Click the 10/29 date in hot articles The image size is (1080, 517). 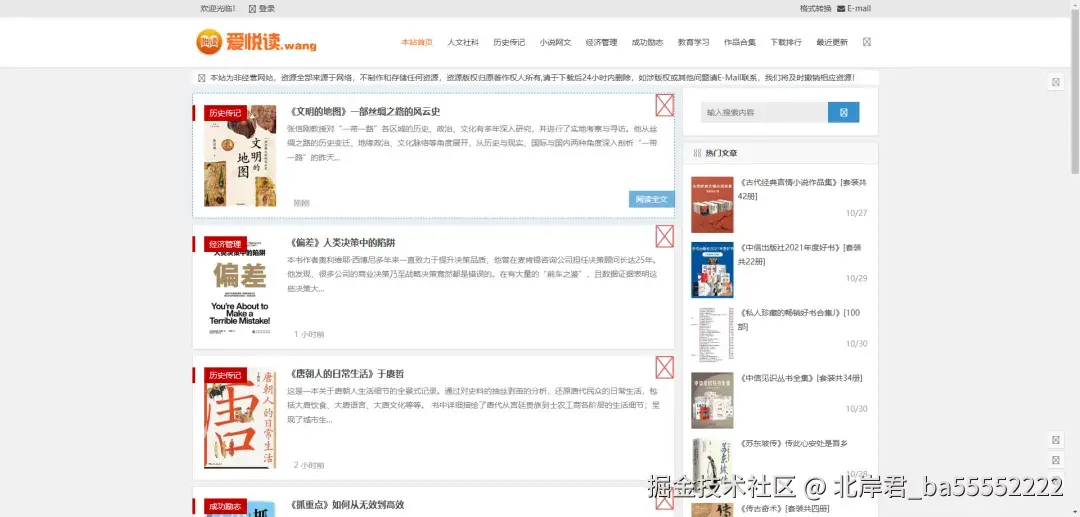click(856, 279)
